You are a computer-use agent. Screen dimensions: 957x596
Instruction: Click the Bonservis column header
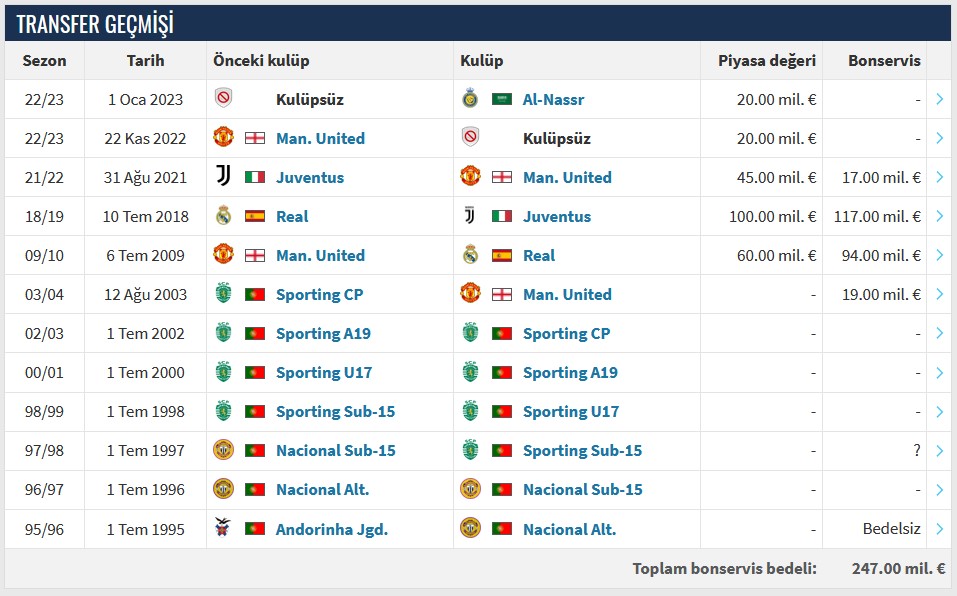(884, 60)
